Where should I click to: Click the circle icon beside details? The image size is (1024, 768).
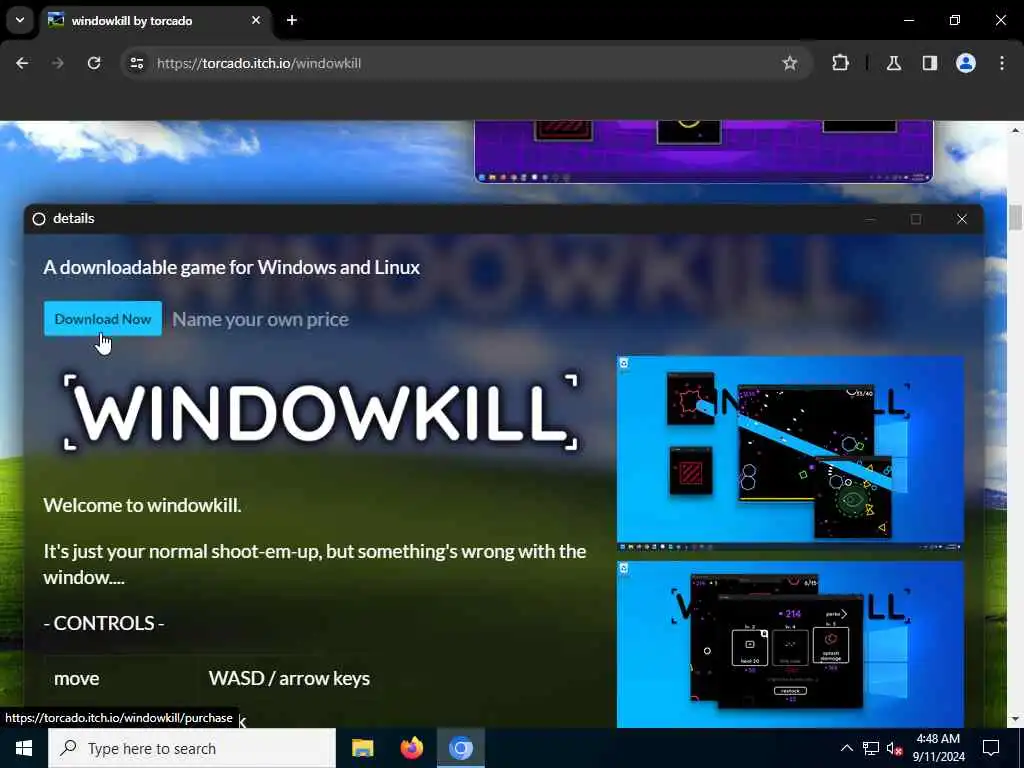39,219
